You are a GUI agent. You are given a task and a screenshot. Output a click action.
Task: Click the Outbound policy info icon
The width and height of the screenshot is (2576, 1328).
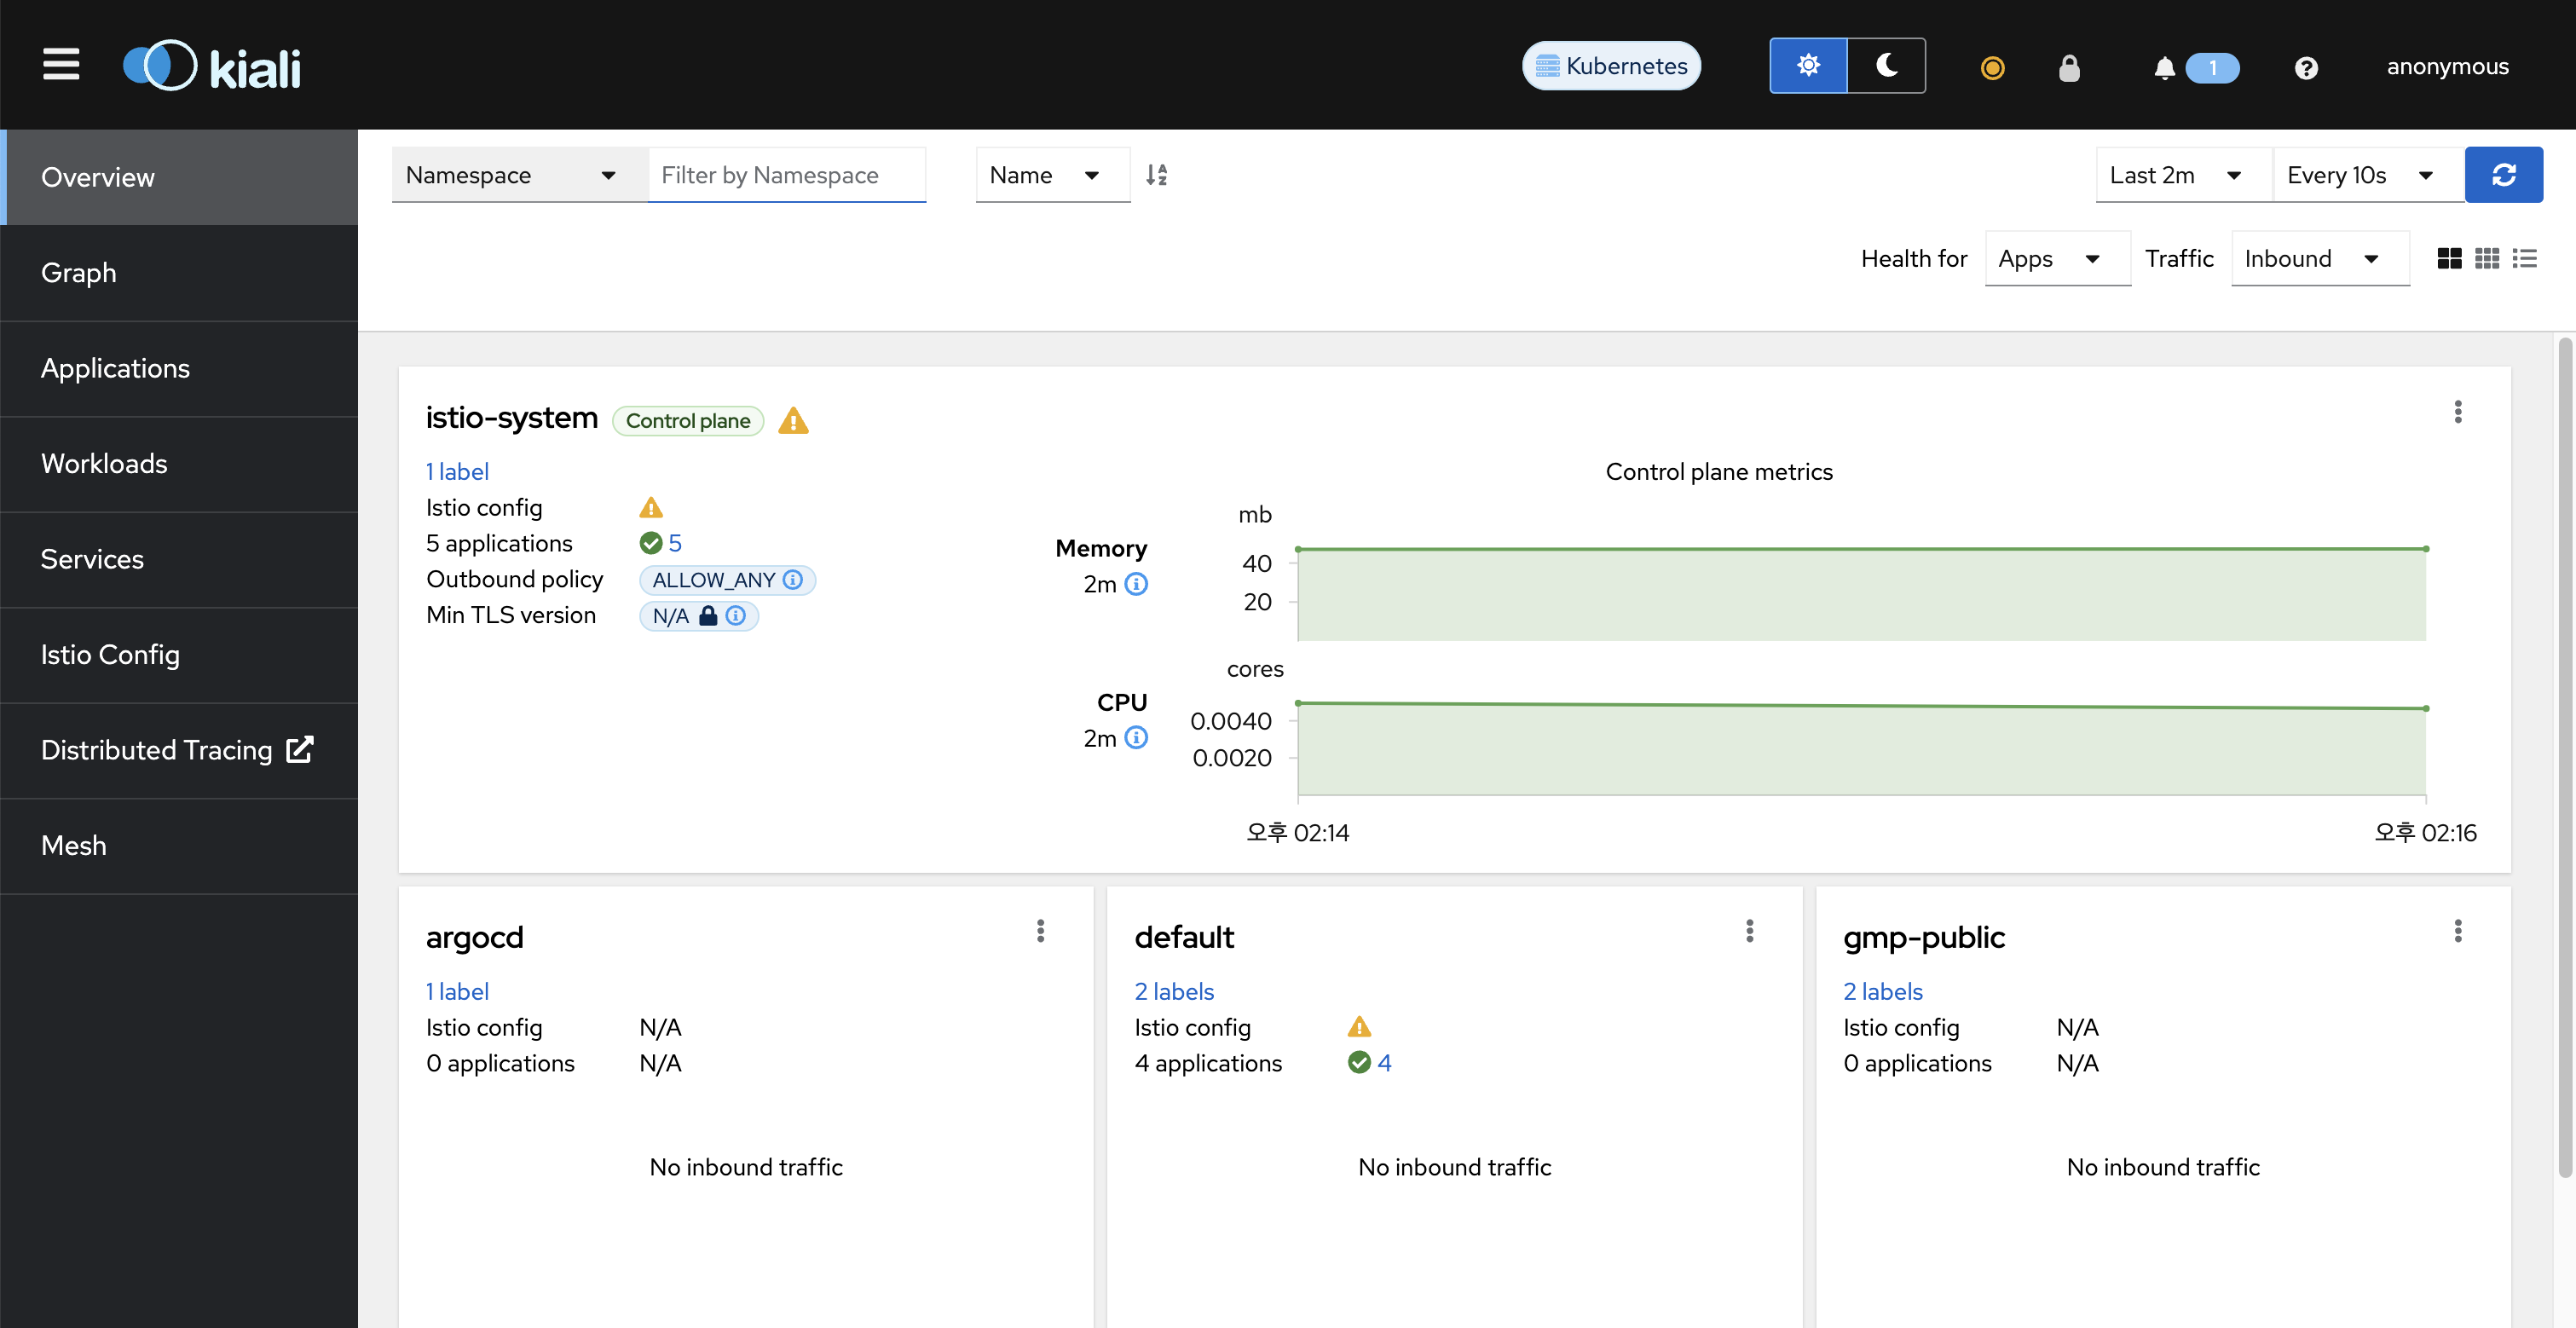click(793, 580)
